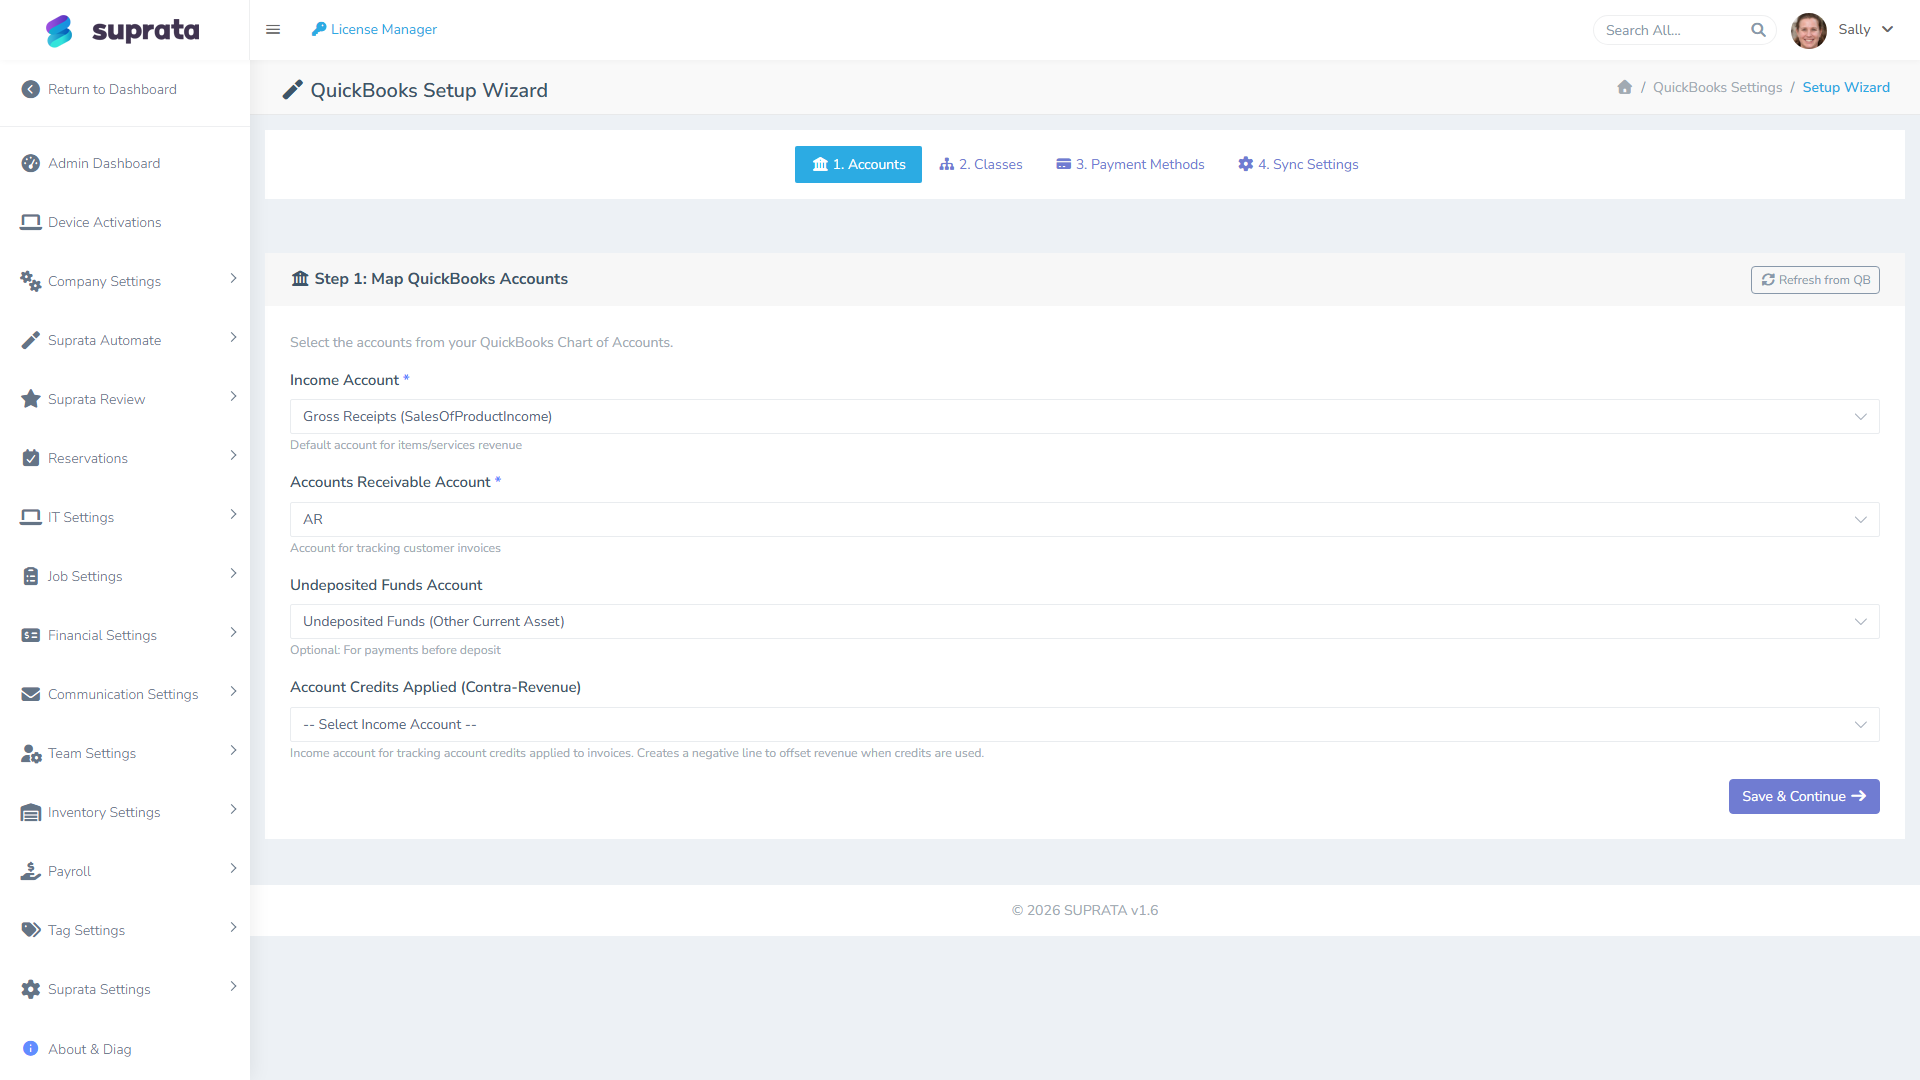This screenshot has height=1080, width=1920.
Task: Expand the Reservations chevron
Action: pyautogui.click(x=233, y=455)
